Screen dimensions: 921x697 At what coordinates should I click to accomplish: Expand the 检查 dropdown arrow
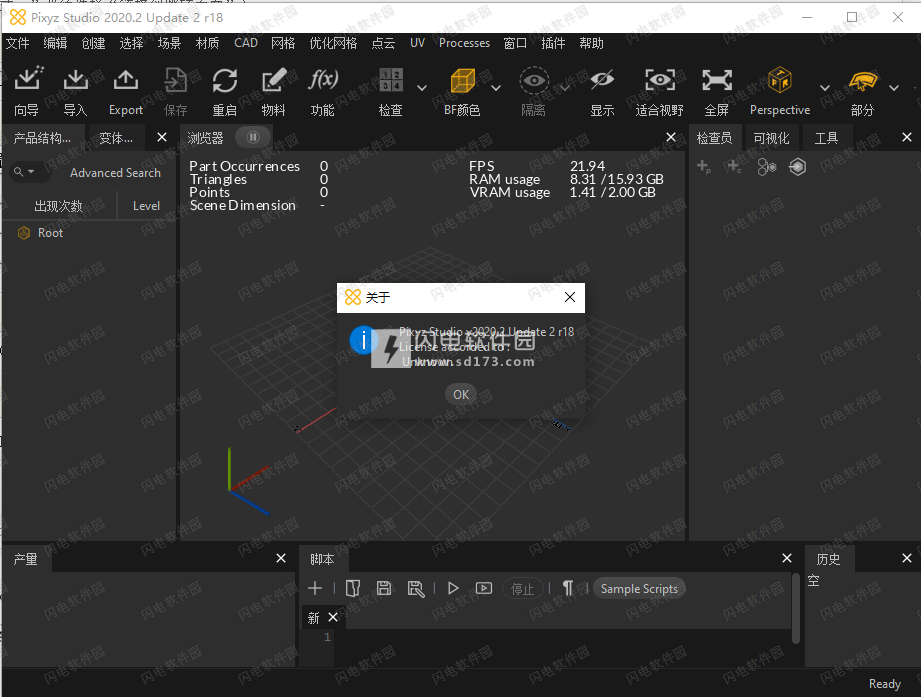tap(422, 88)
